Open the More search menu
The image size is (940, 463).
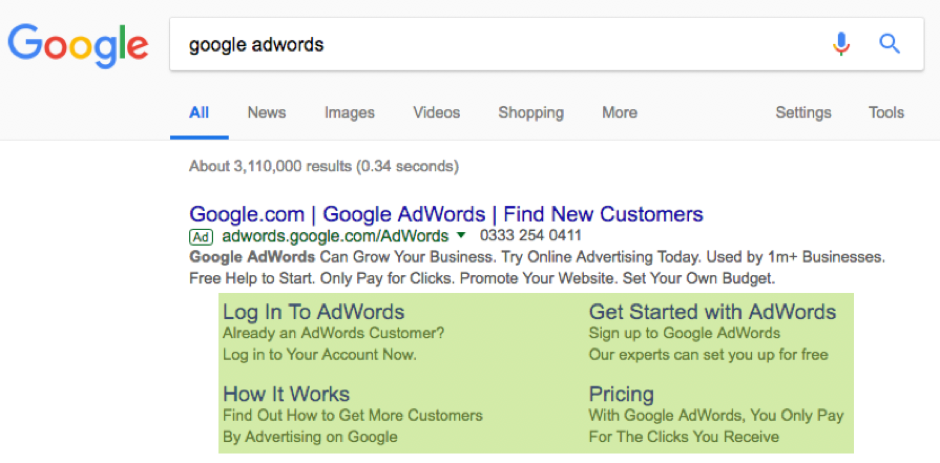619,112
